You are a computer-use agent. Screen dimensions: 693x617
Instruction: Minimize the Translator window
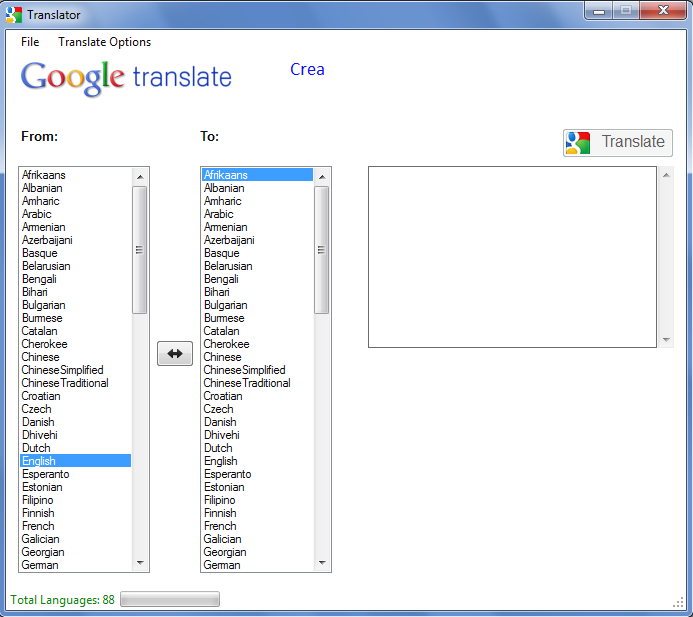(599, 11)
